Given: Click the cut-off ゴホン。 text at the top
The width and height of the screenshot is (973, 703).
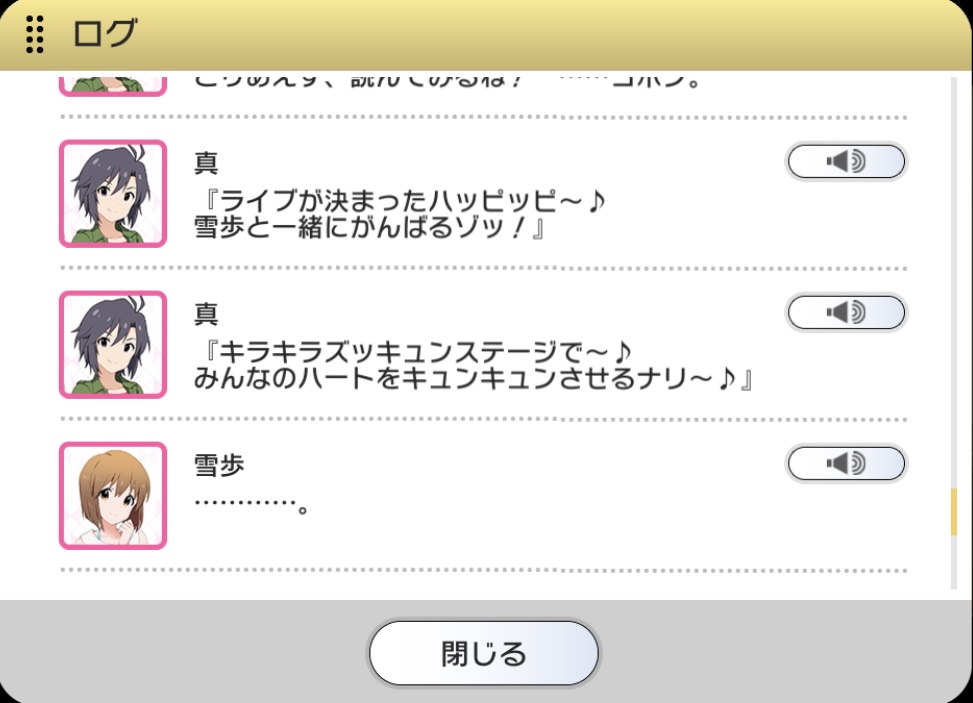Looking at the screenshot, I should click(x=656, y=80).
